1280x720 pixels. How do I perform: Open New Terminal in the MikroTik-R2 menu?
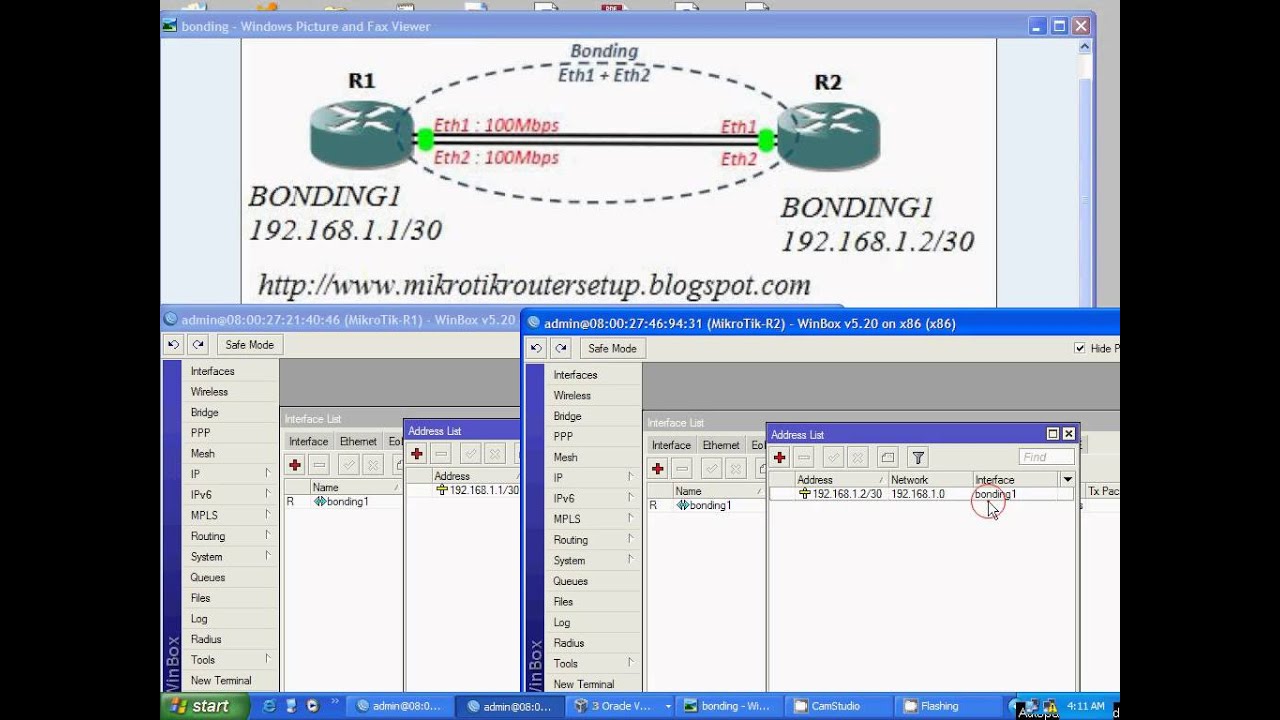click(x=583, y=684)
